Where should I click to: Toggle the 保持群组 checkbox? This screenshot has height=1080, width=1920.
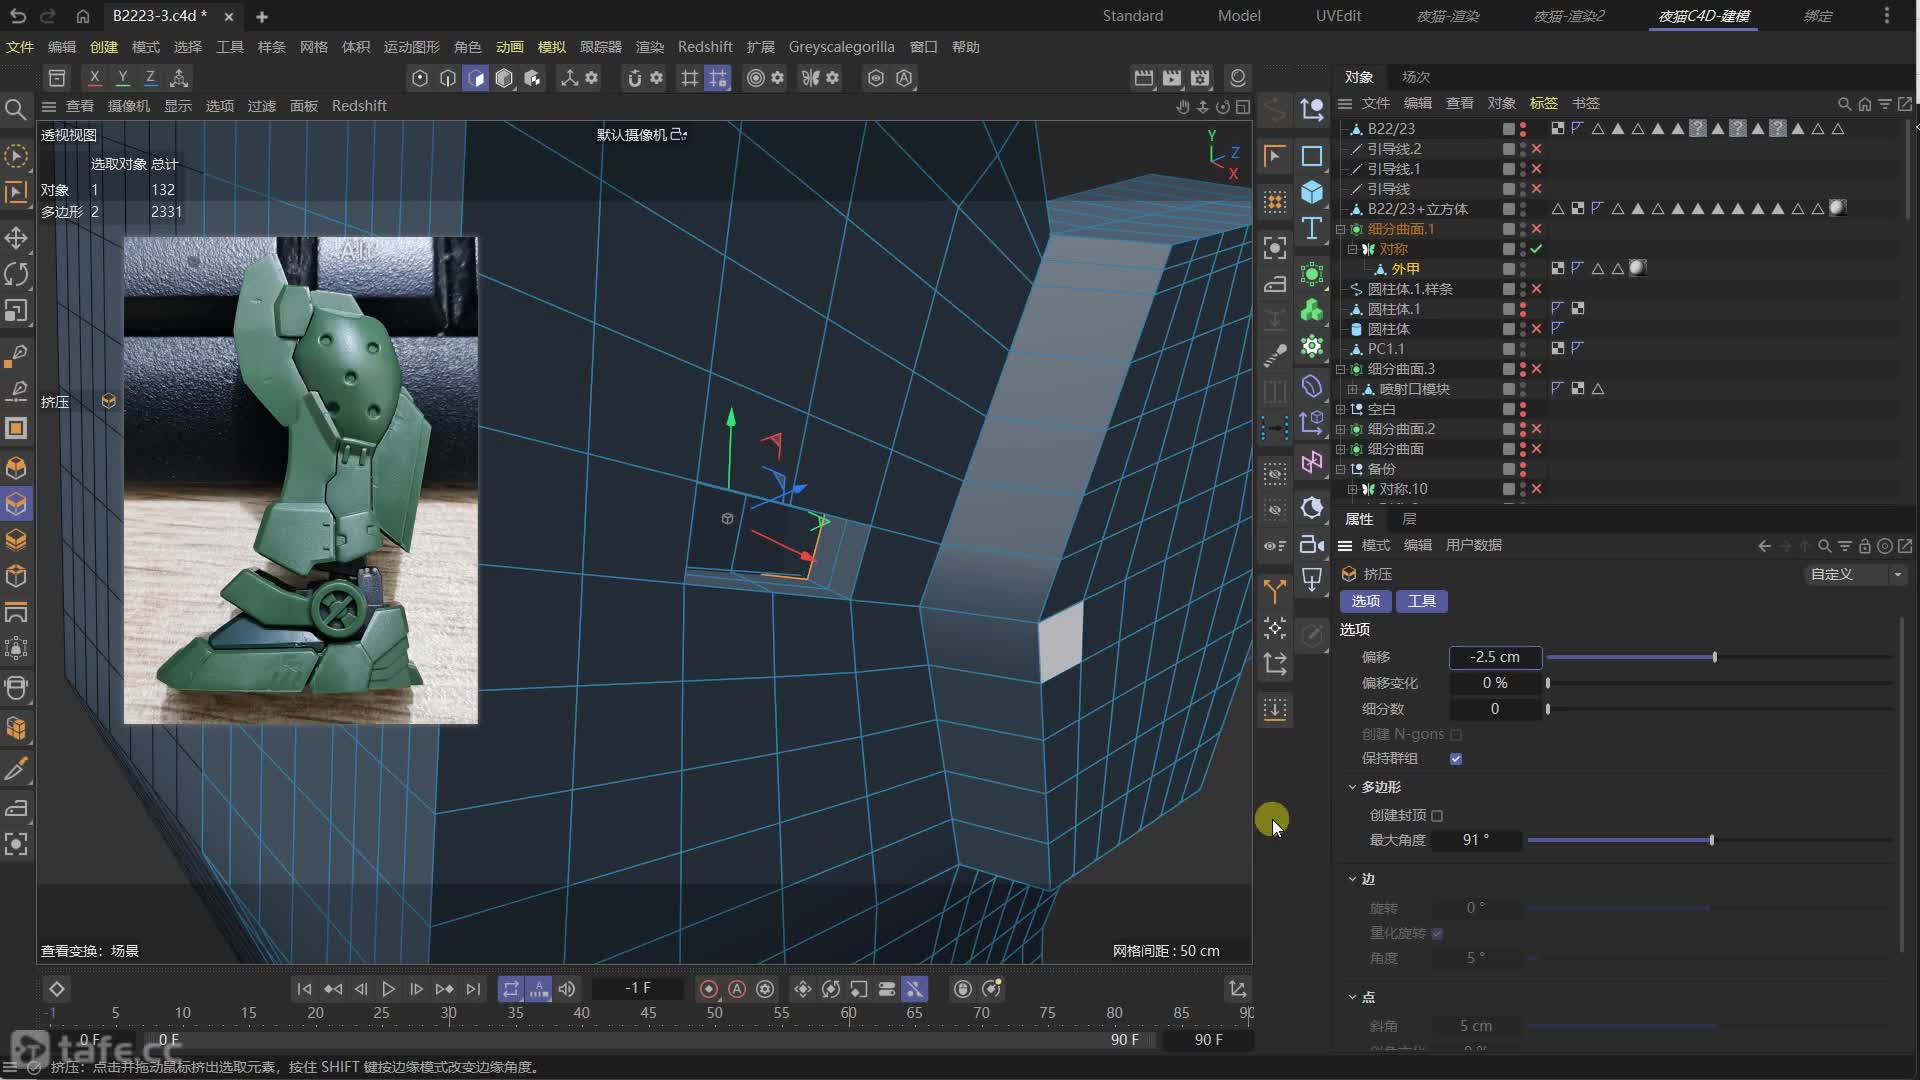[1456, 759]
